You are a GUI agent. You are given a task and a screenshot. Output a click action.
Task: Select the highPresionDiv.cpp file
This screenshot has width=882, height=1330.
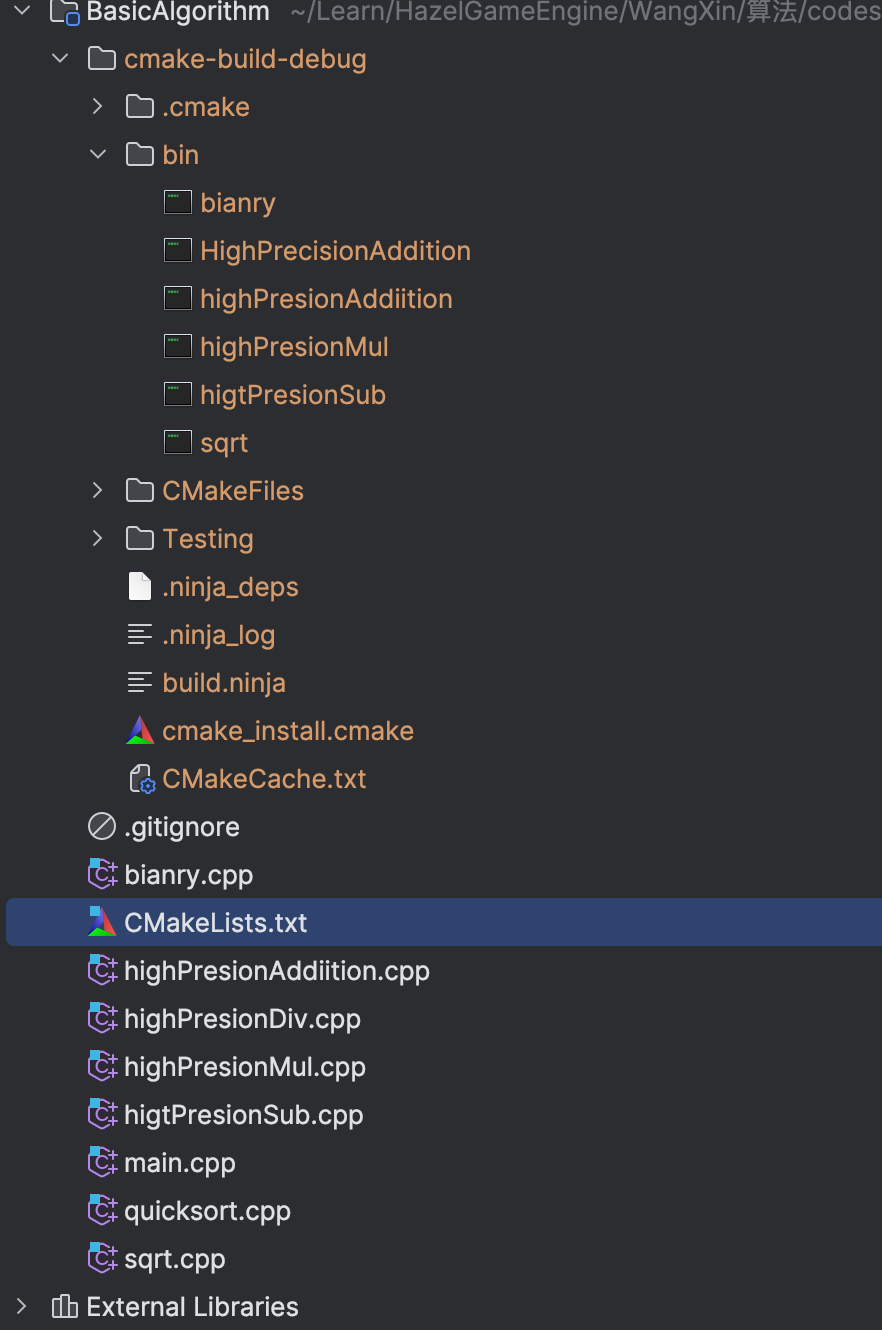242,1019
